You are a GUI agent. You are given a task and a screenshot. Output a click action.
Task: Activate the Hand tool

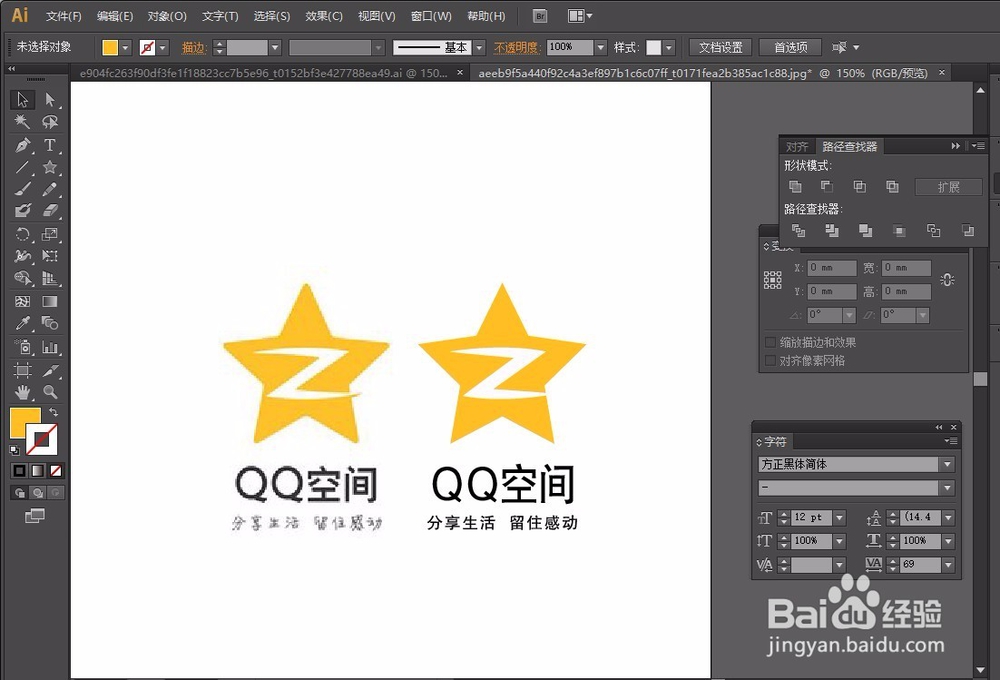click(22, 392)
